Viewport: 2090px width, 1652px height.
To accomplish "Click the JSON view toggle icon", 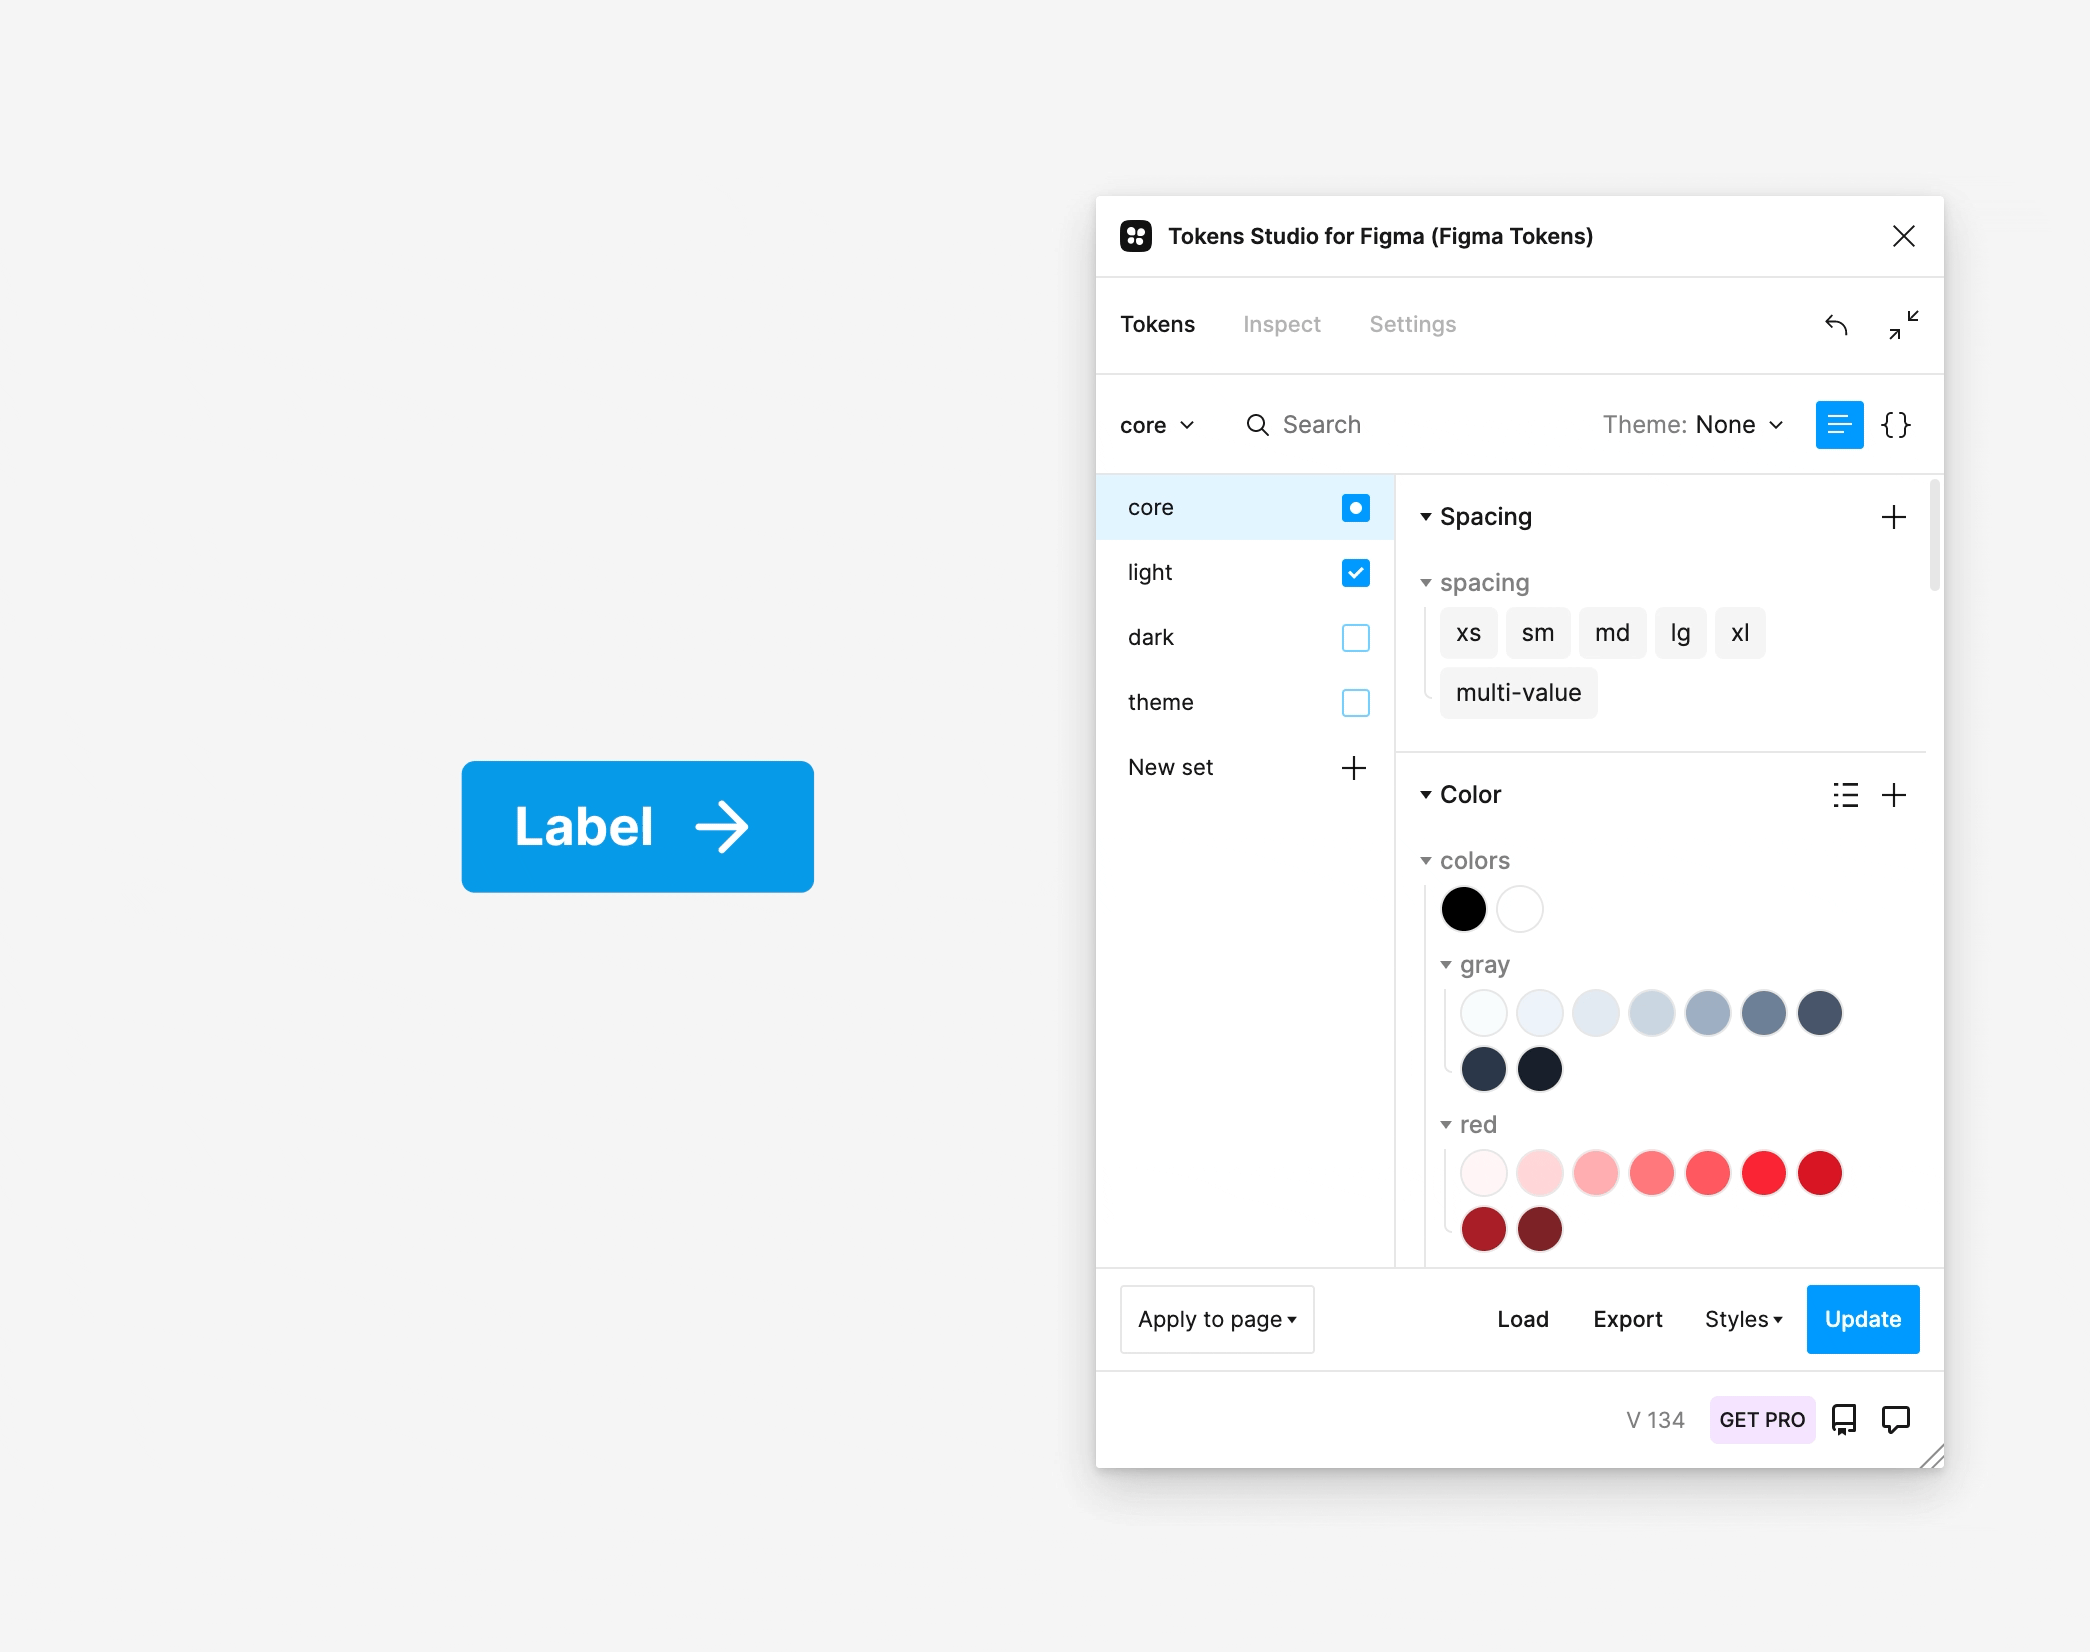I will [1898, 424].
